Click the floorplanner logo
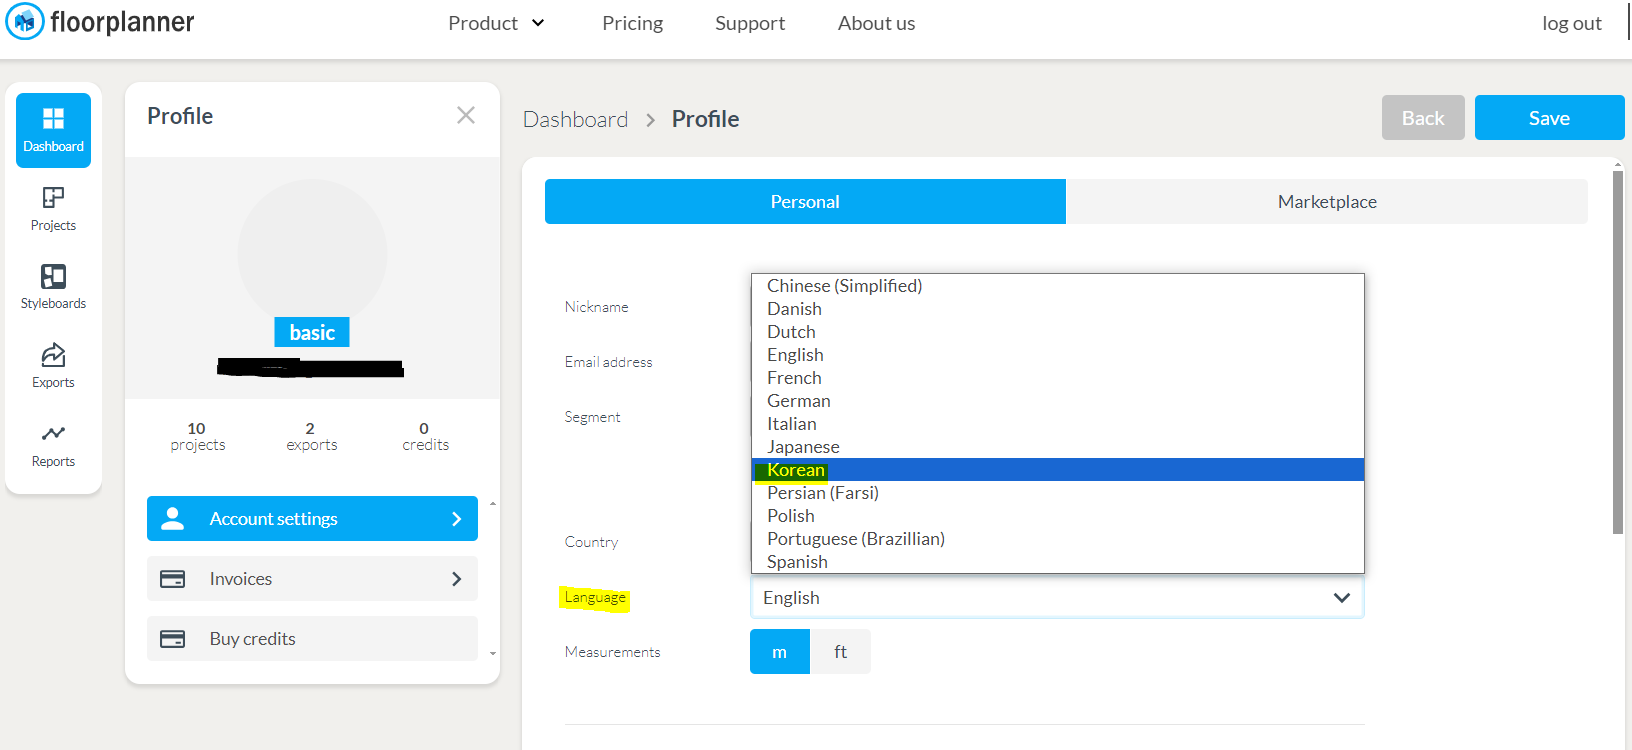Image resolution: width=1632 pixels, height=750 pixels. tap(100, 22)
